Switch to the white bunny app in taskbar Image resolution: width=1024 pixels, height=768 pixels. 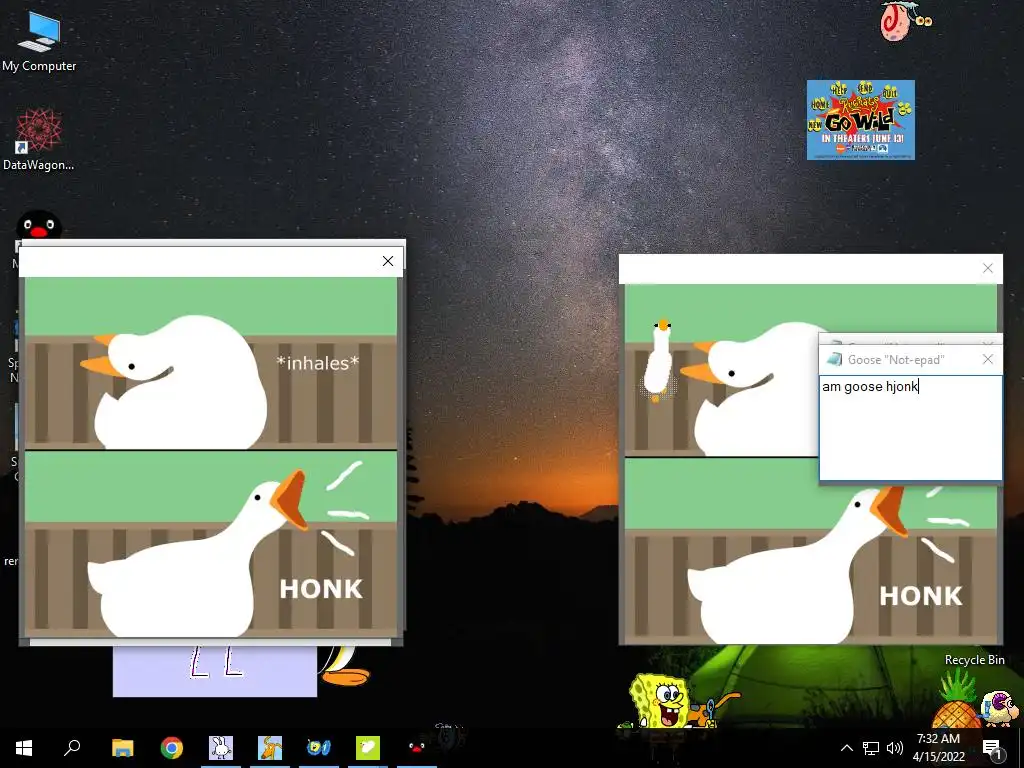tap(221, 748)
